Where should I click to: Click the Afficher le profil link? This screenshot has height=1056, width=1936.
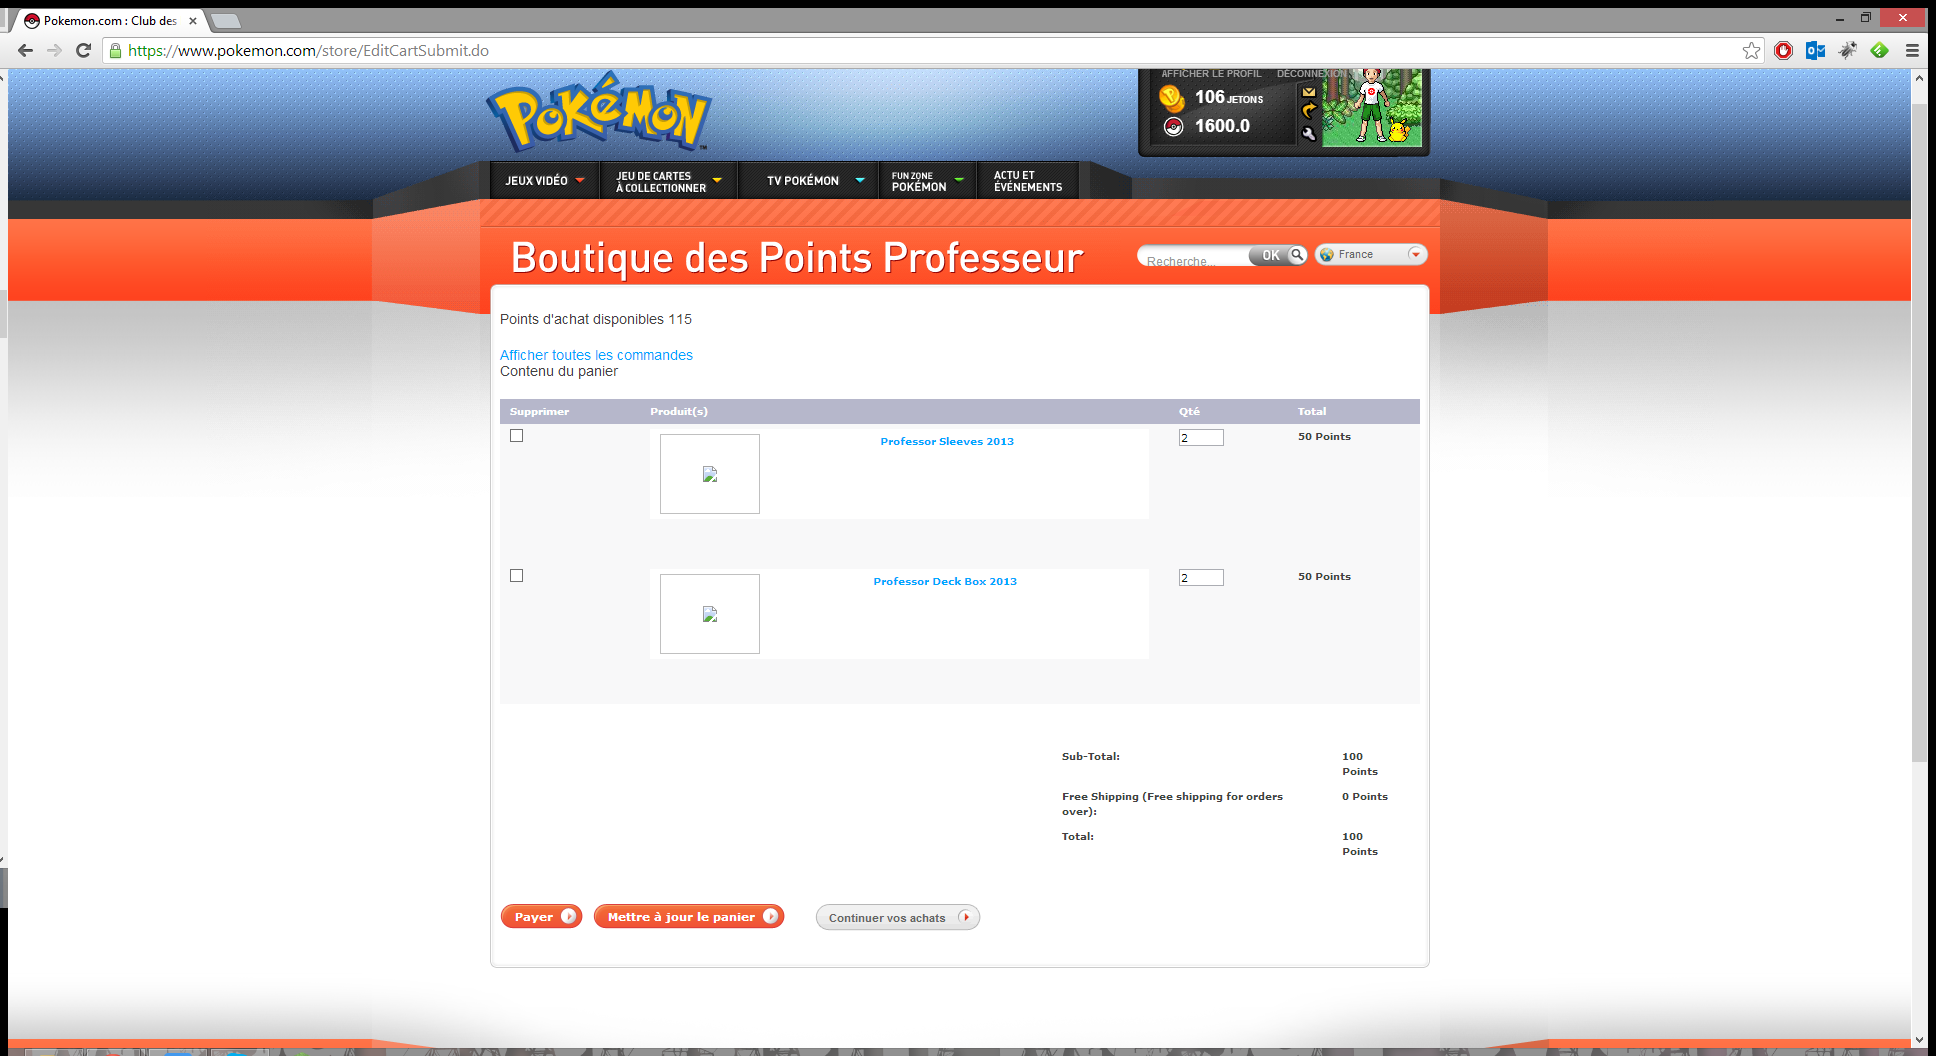click(x=1211, y=74)
